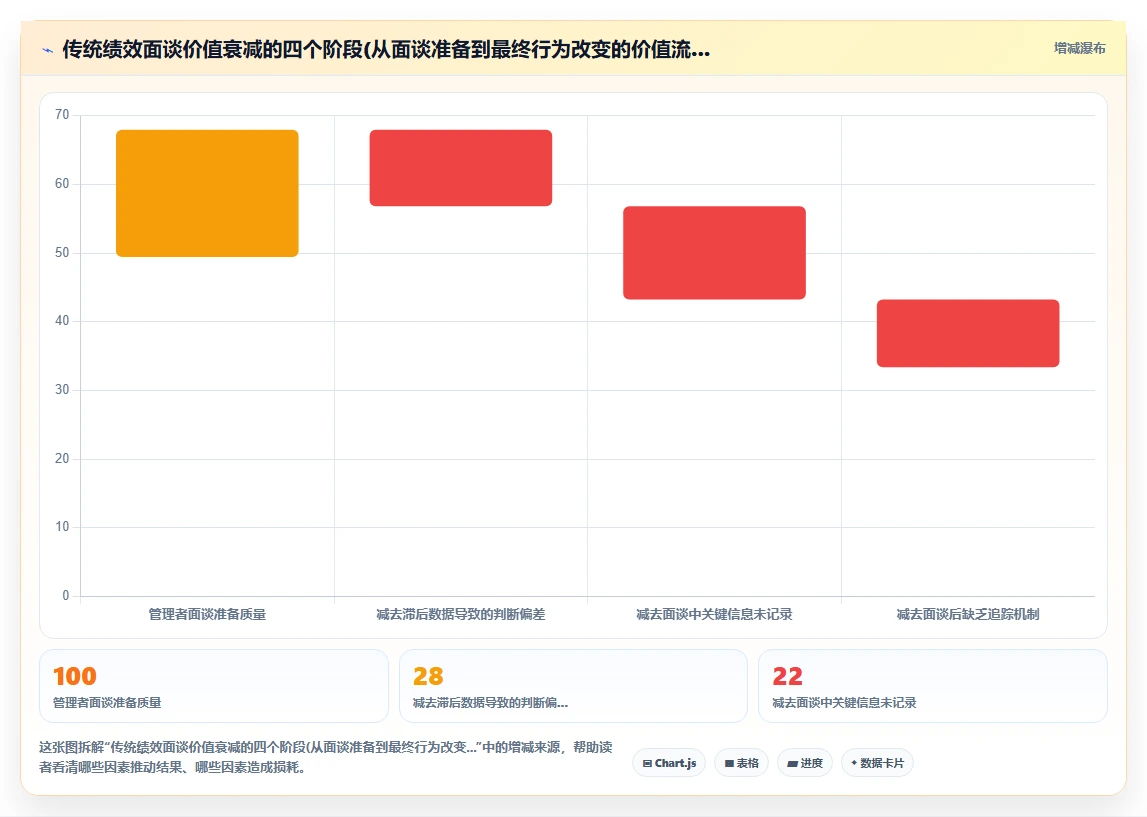Click the y-axis value 60
The height and width of the screenshot is (817, 1147).
point(62,184)
